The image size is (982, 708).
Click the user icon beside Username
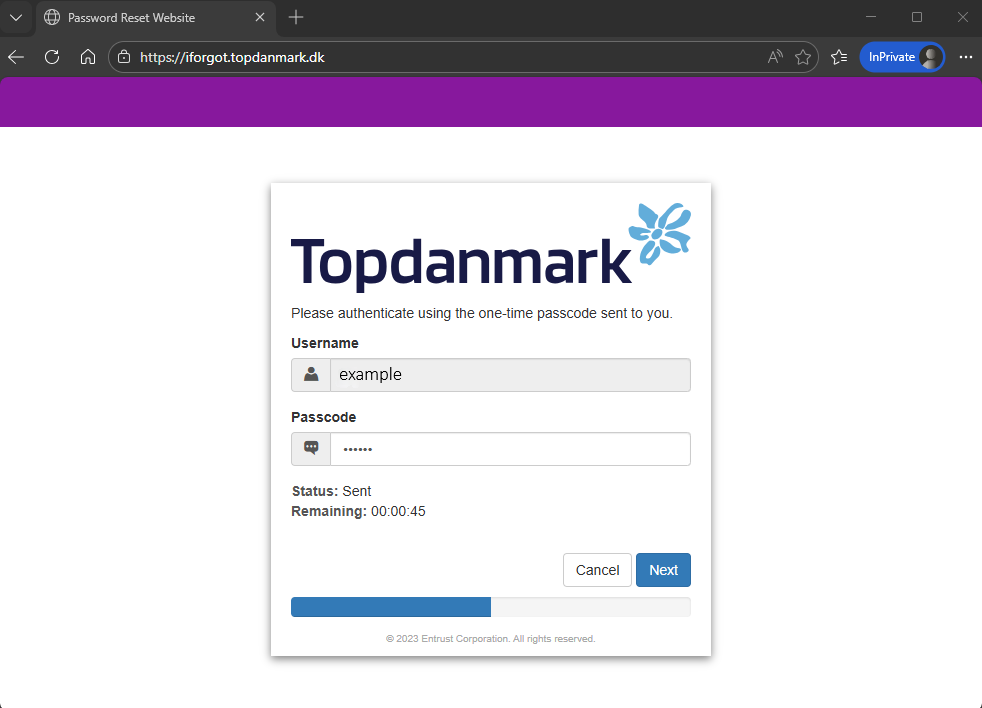pyautogui.click(x=311, y=375)
